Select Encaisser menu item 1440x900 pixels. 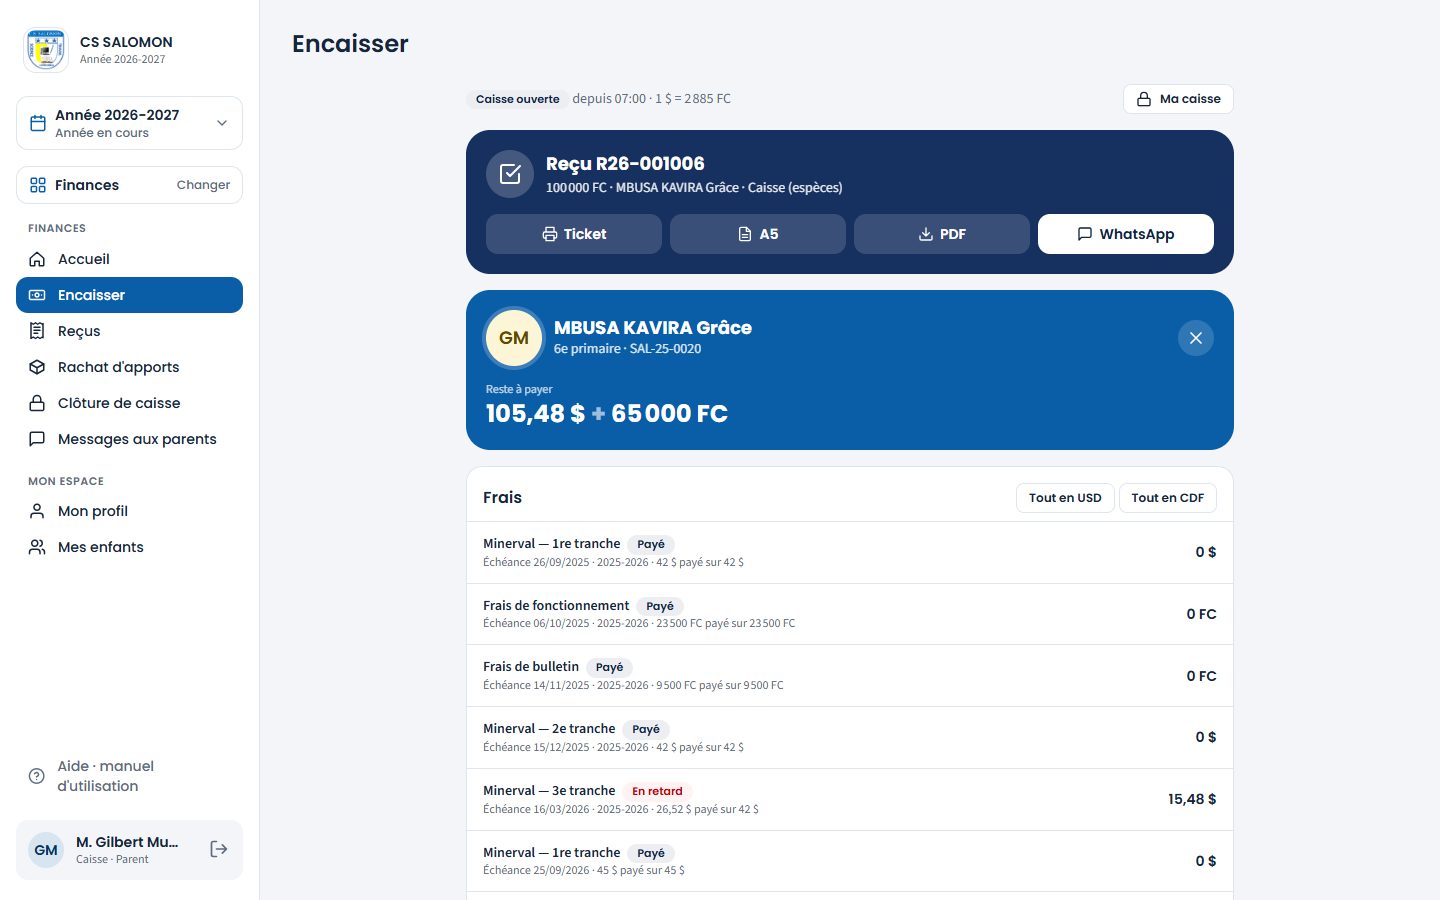[129, 295]
